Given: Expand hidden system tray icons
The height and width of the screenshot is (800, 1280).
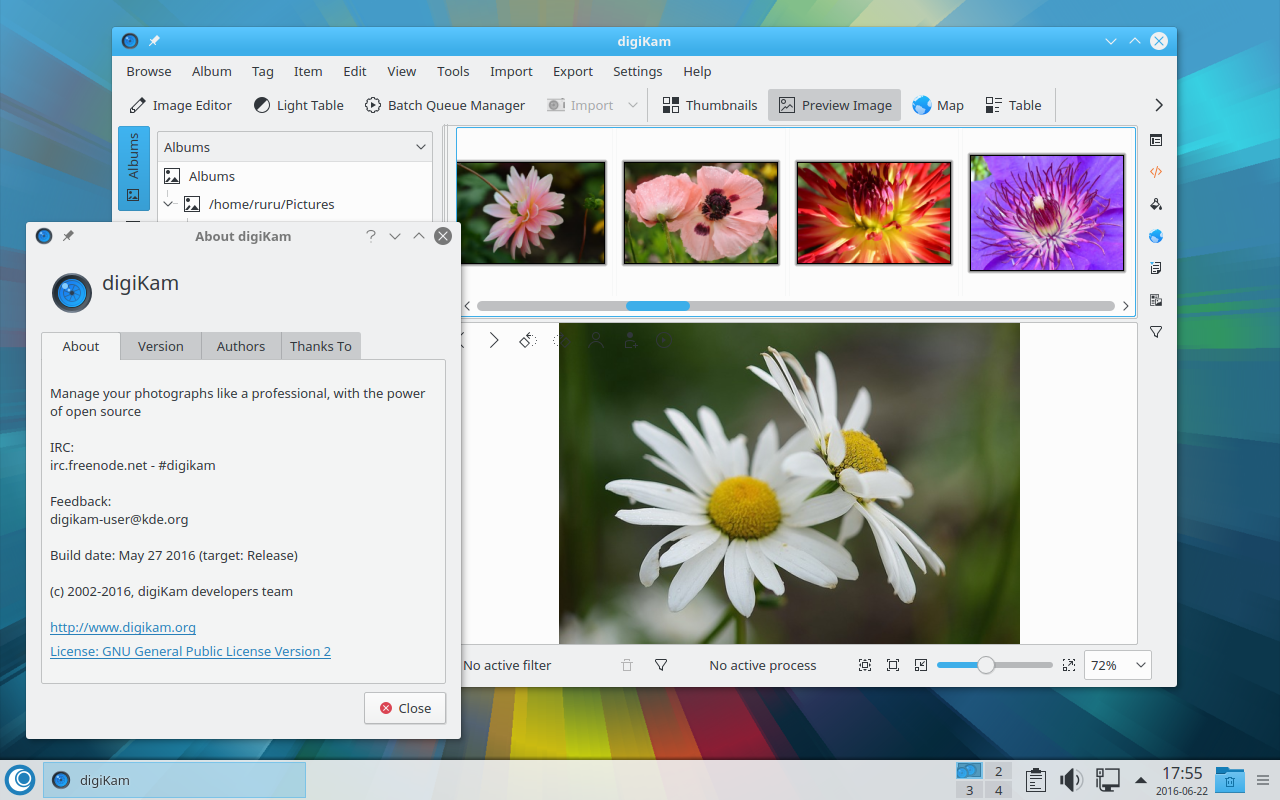Looking at the screenshot, I should pyautogui.click(x=1141, y=780).
